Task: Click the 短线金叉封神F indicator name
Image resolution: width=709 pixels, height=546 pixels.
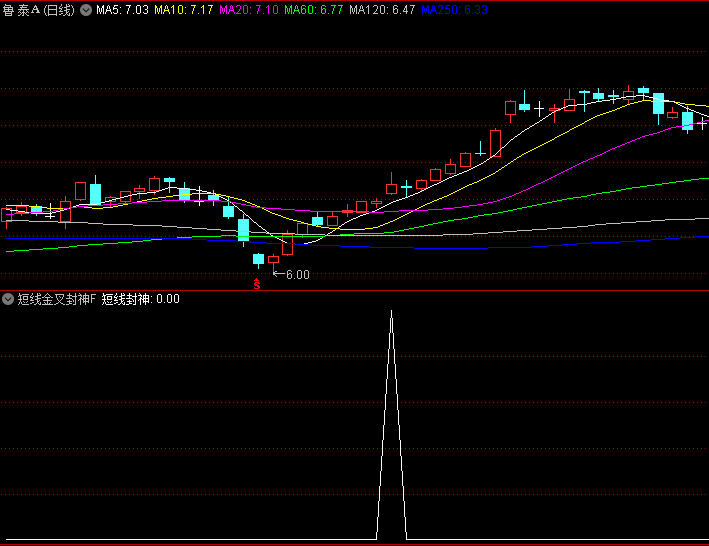Action: pyautogui.click(x=56, y=299)
